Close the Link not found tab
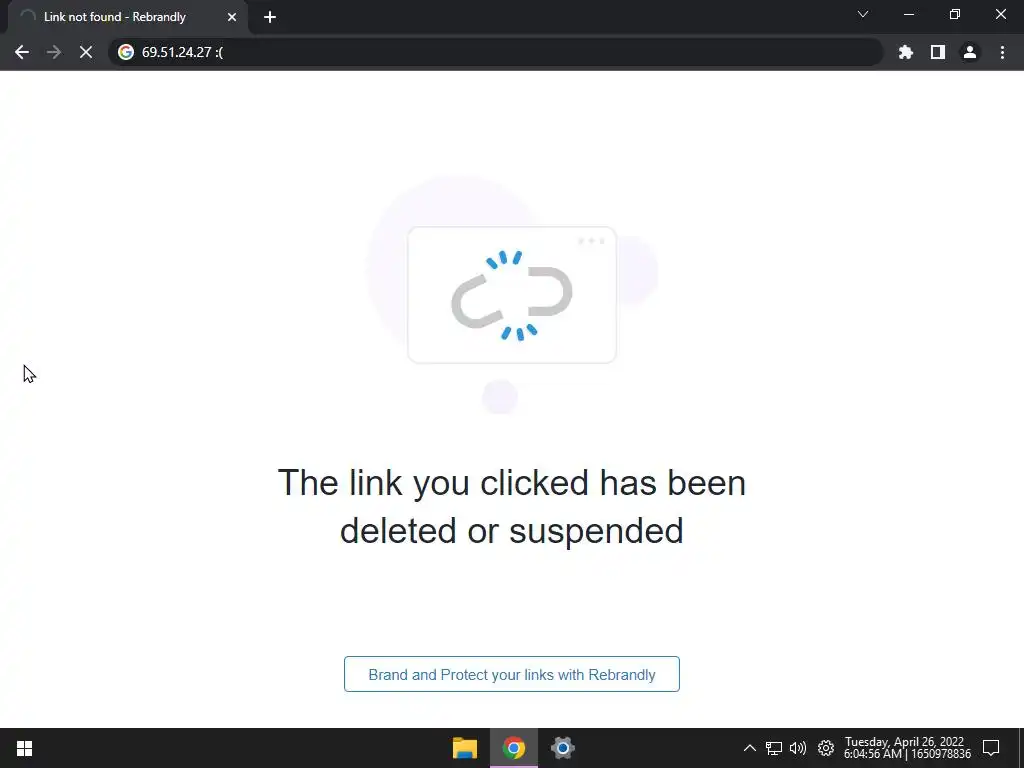 click(x=232, y=17)
